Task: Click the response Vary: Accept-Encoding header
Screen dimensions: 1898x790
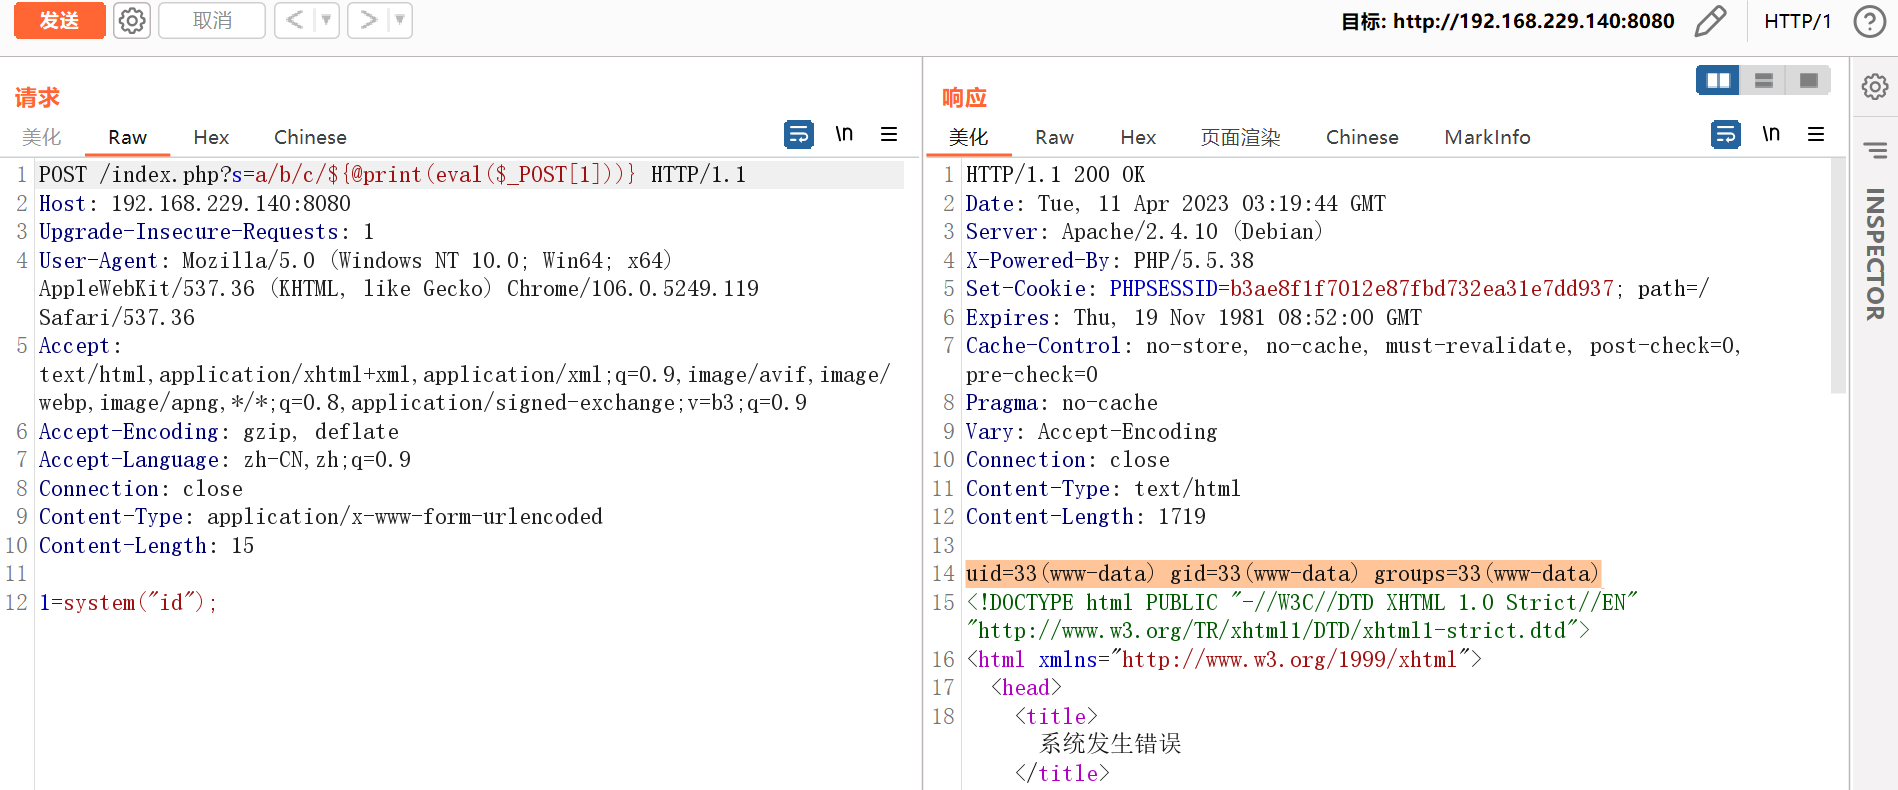Action: coord(1091,431)
